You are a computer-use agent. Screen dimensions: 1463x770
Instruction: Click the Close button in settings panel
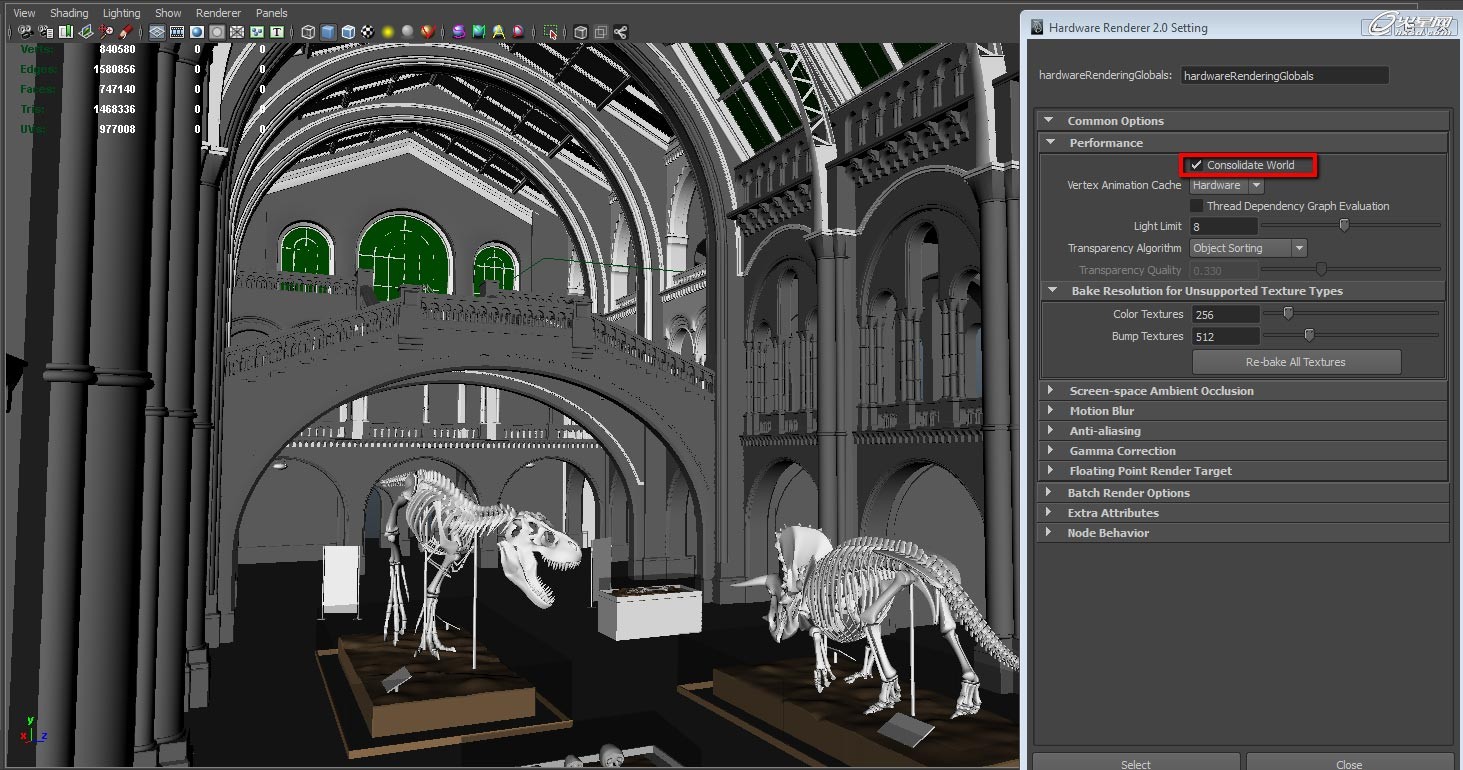click(x=1348, y=764)
